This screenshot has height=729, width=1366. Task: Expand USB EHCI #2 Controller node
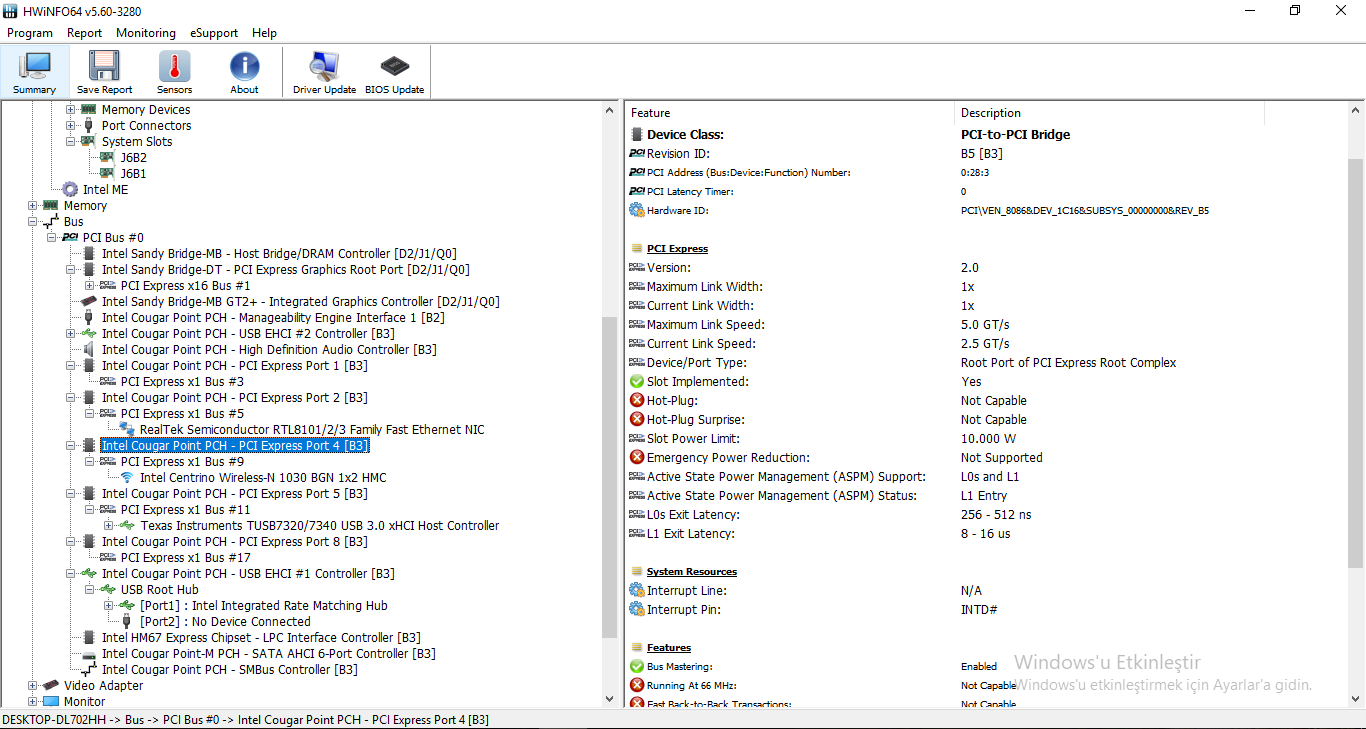[71, 333]
